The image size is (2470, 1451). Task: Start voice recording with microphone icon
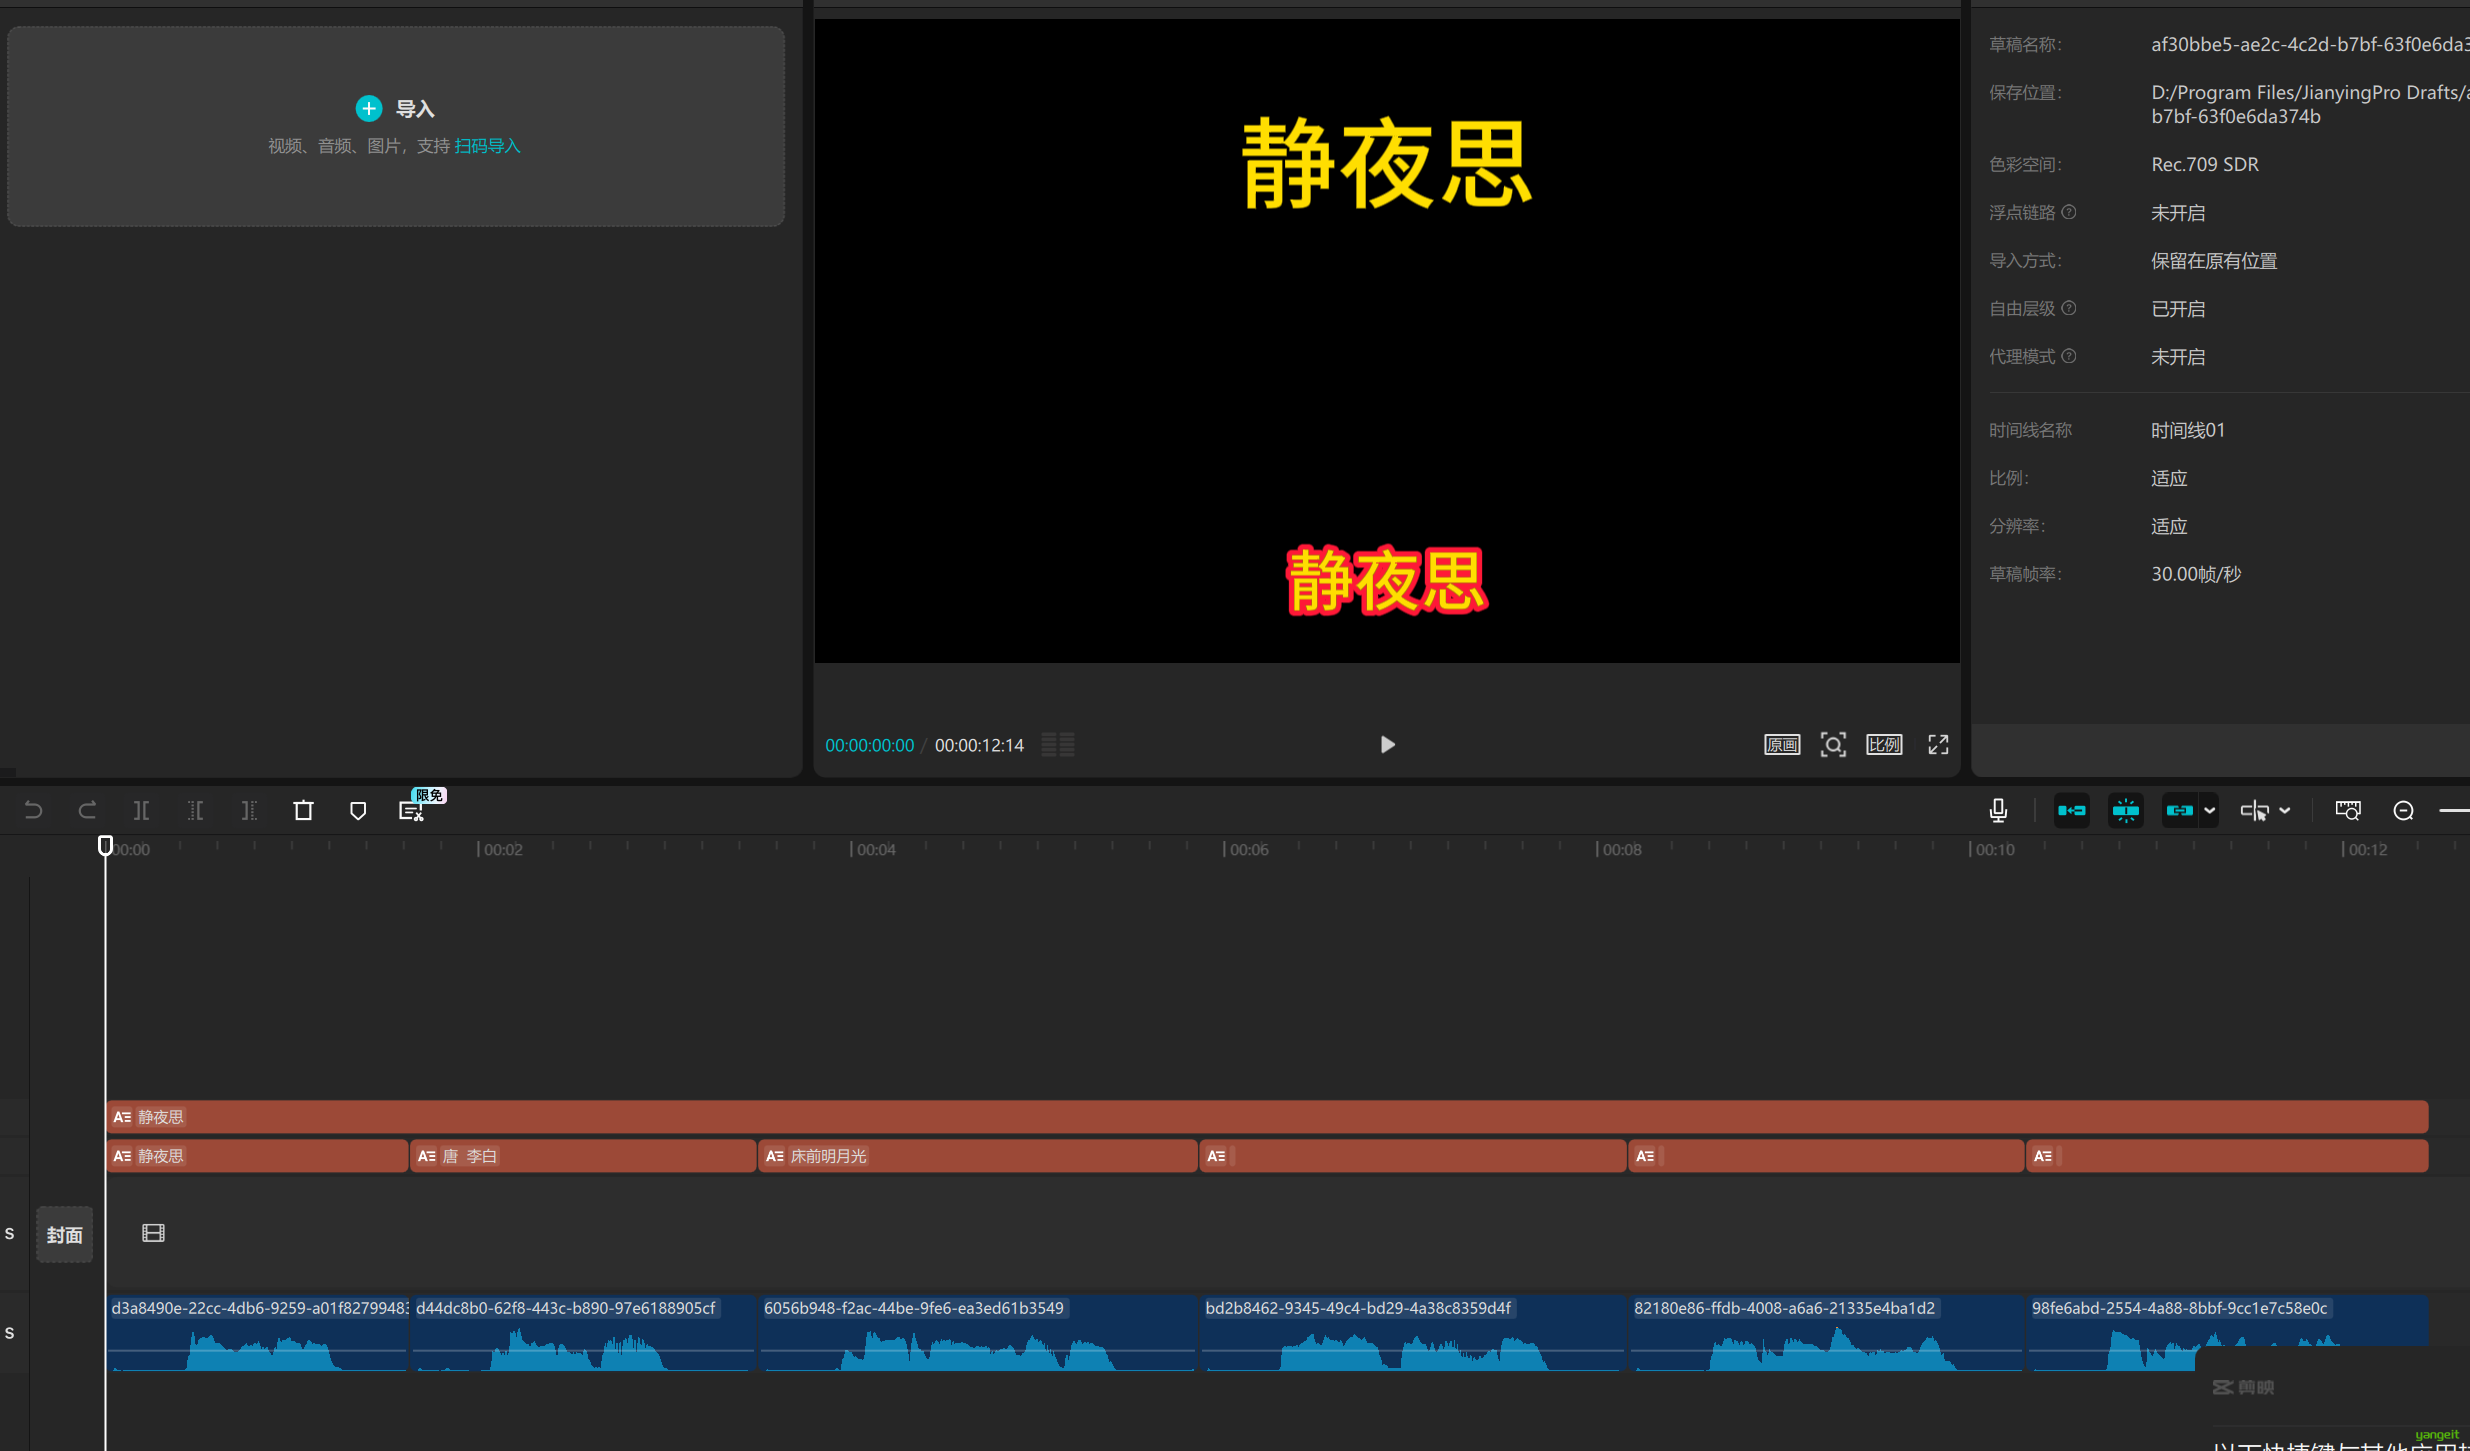click(x=1998, y=810)
